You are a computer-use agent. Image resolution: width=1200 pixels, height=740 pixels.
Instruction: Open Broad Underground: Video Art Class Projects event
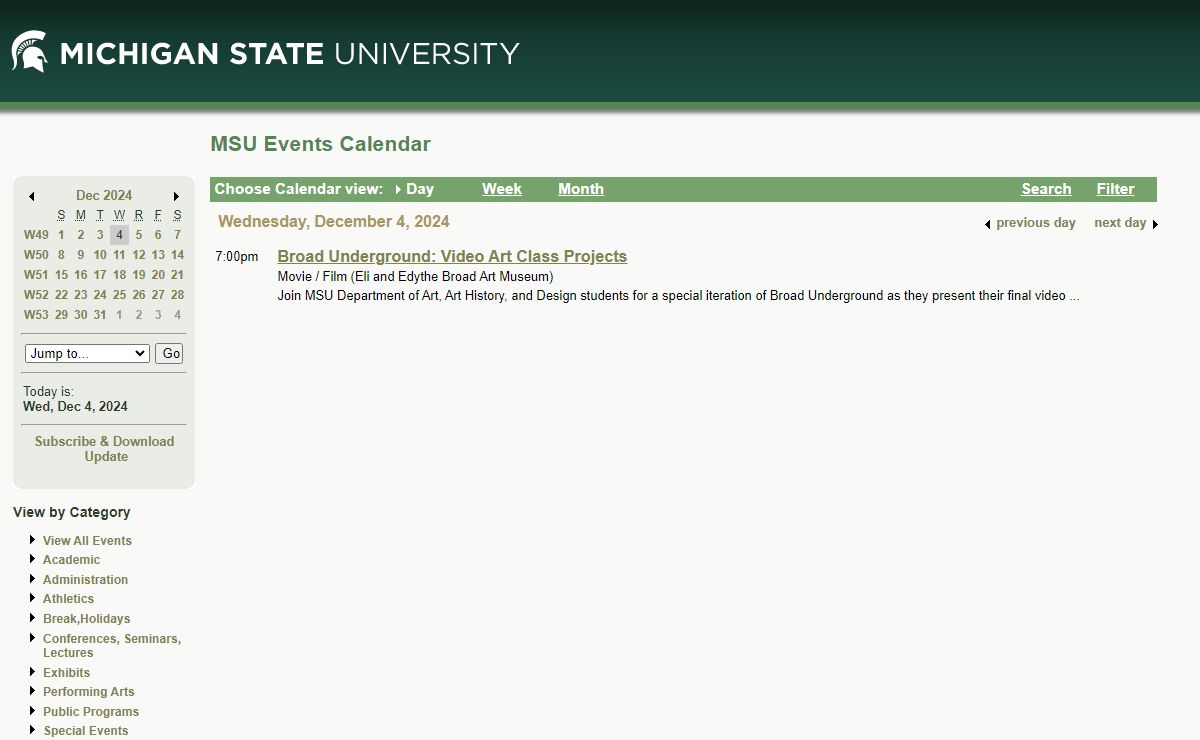[x=452, y=257]
